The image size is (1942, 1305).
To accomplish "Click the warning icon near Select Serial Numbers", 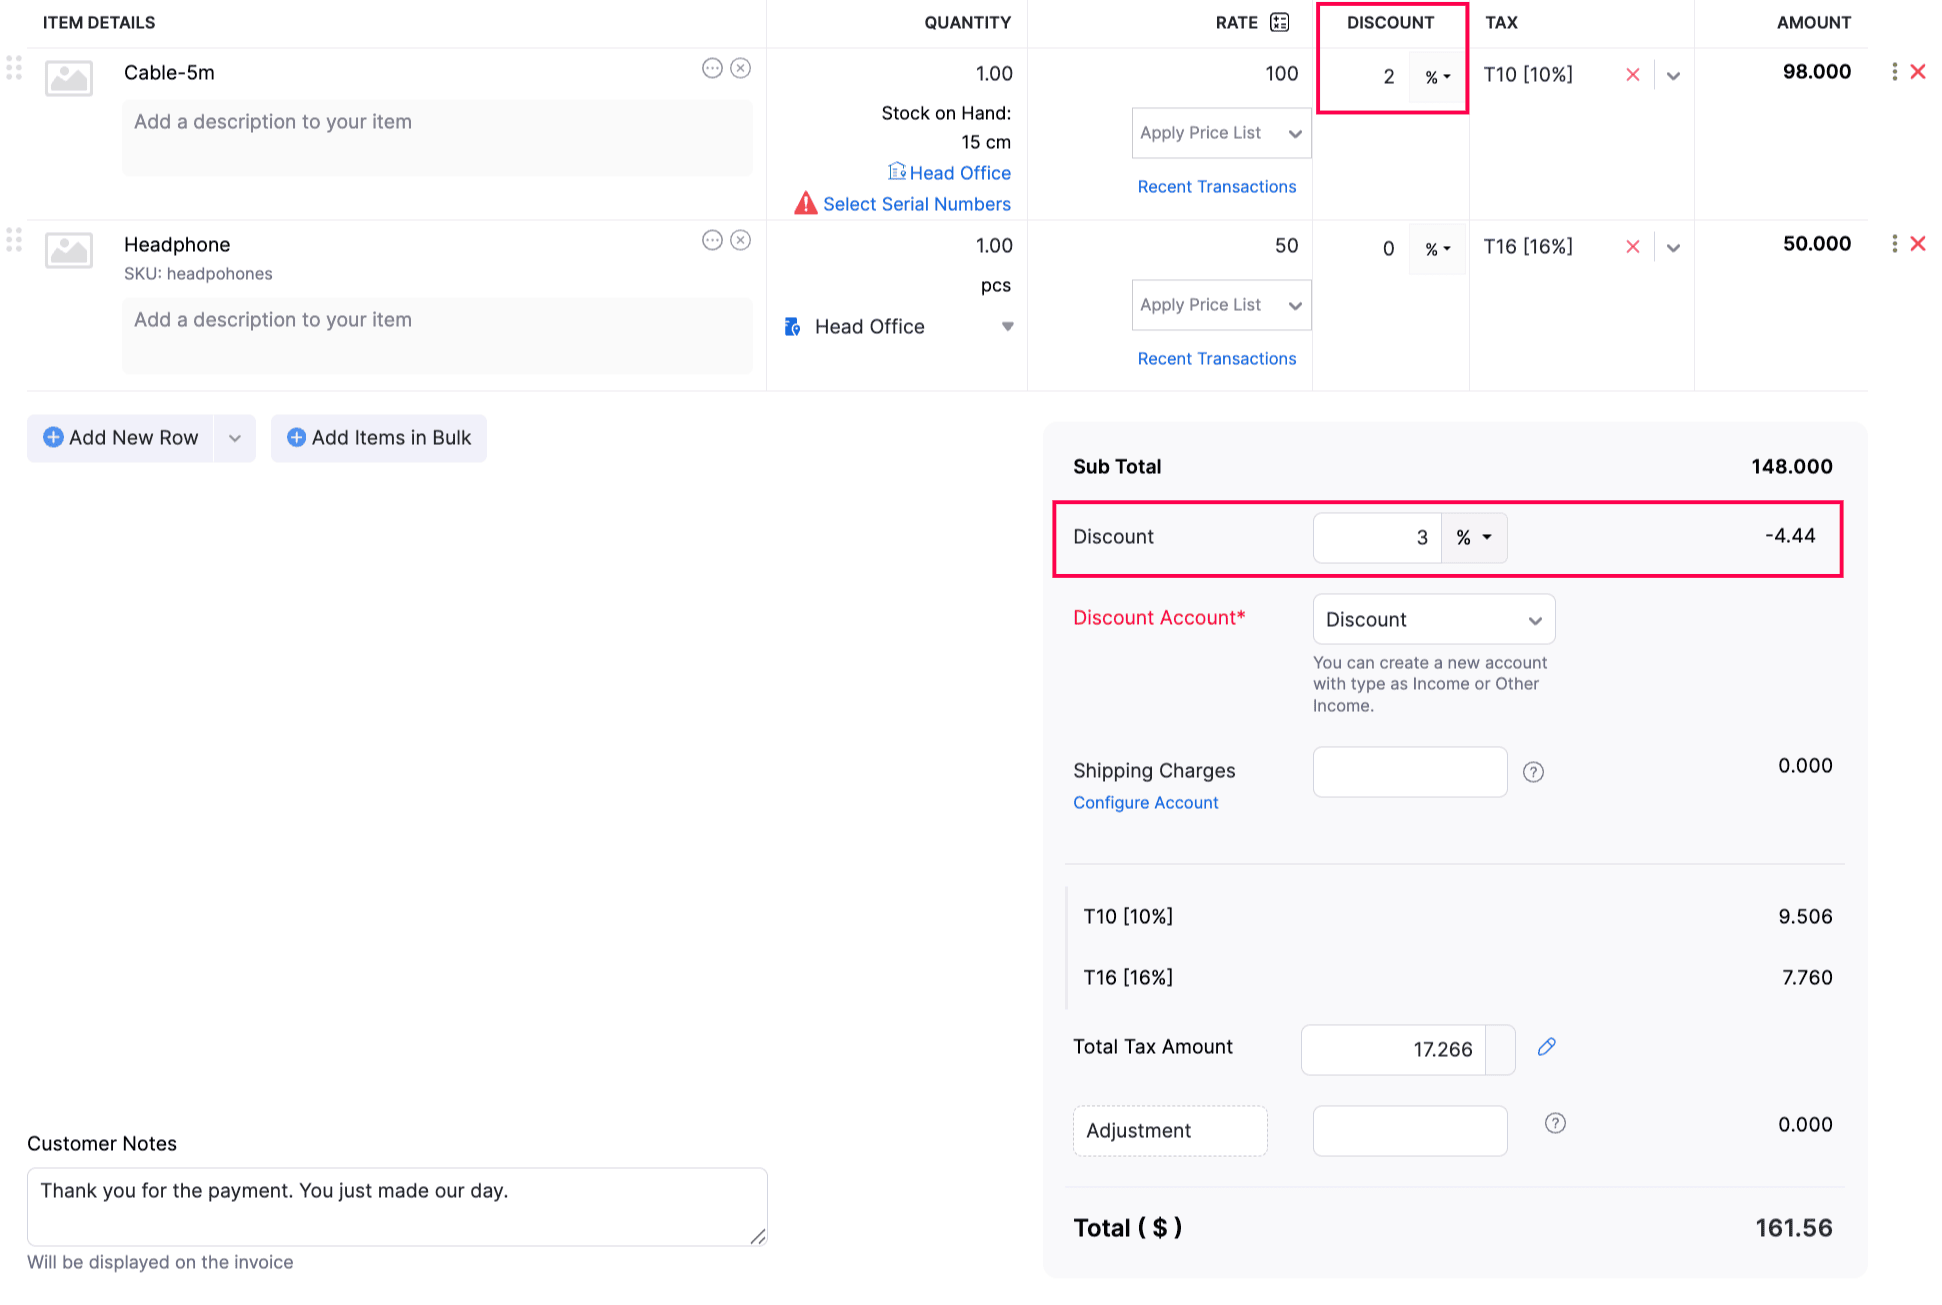I will tap(806, 203).
